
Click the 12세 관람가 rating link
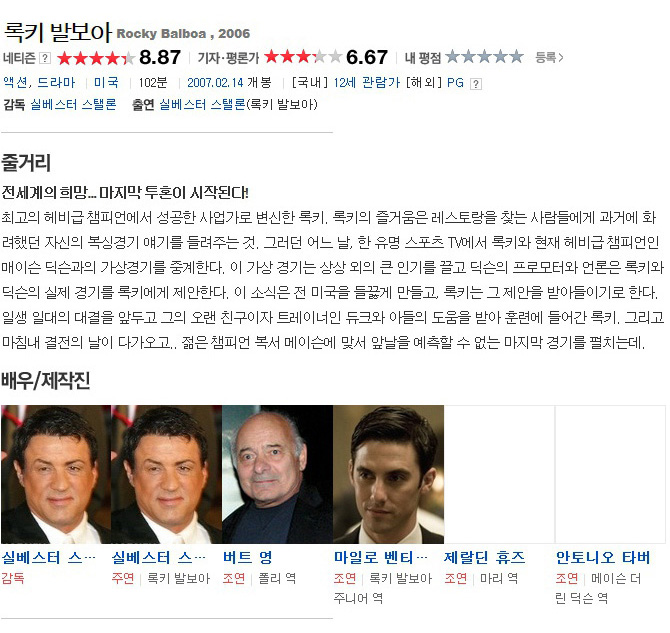[x=366, y=82]
